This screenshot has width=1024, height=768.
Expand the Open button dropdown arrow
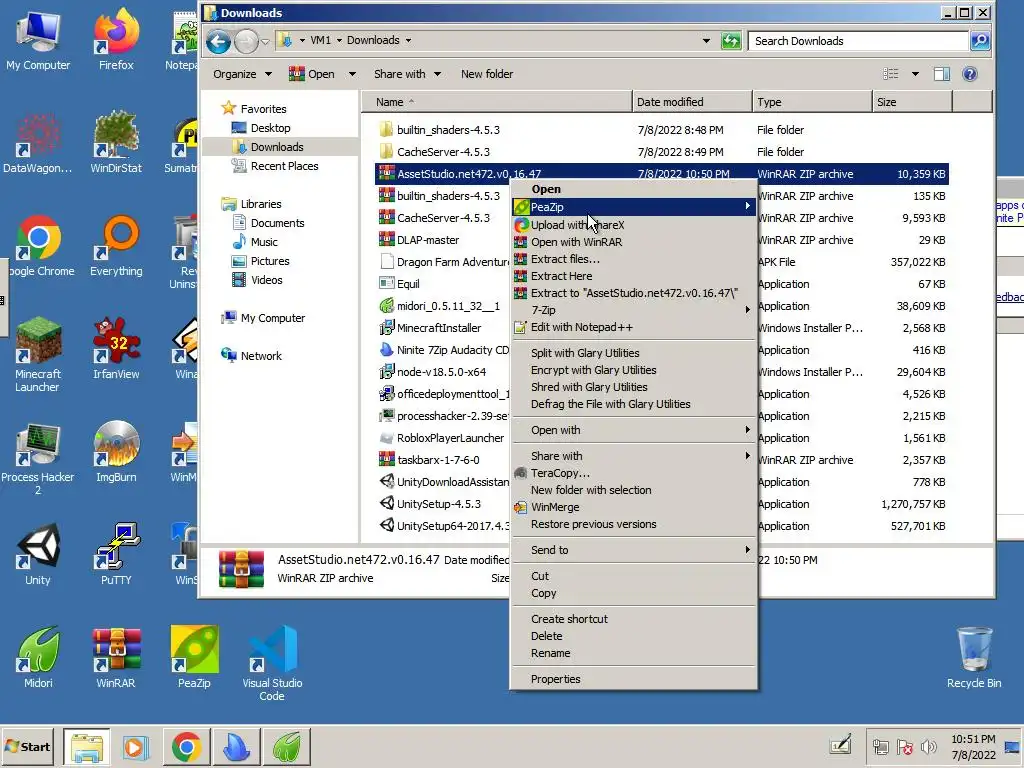click(352, 74)
